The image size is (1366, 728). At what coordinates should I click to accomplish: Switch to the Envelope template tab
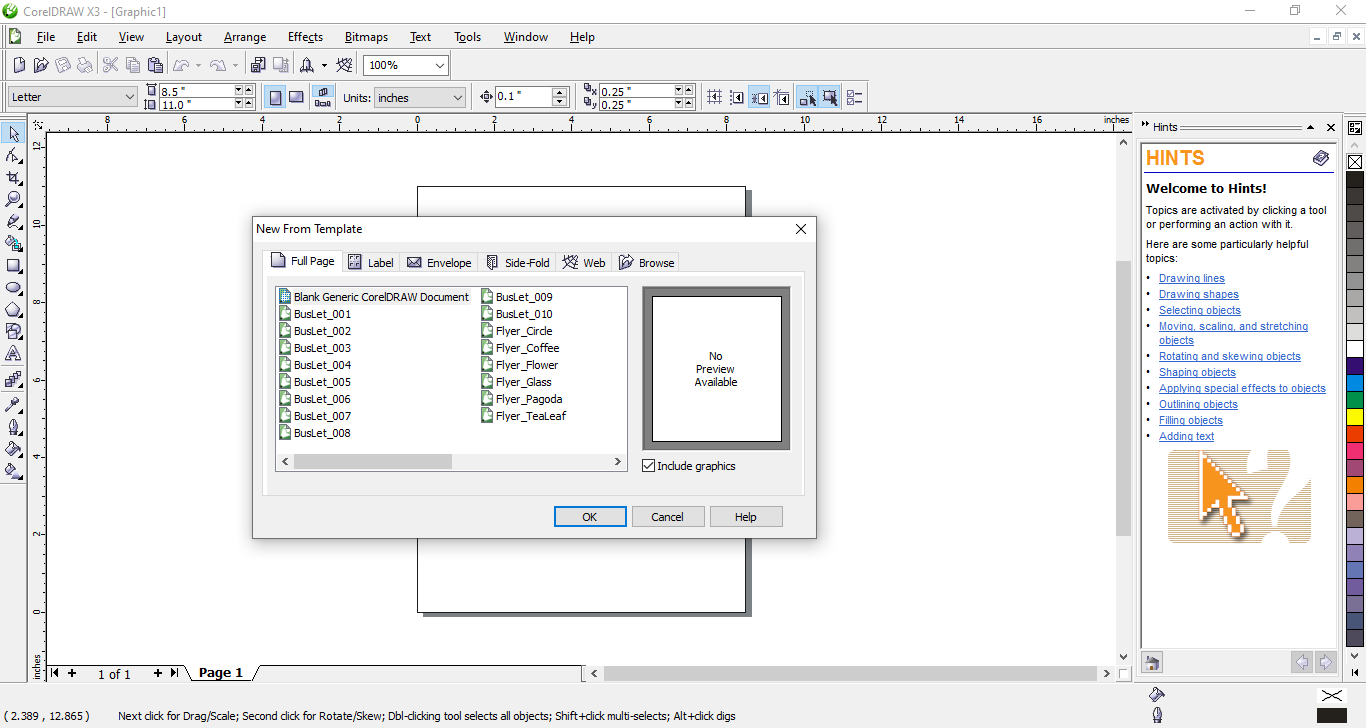tap(439, 263)
